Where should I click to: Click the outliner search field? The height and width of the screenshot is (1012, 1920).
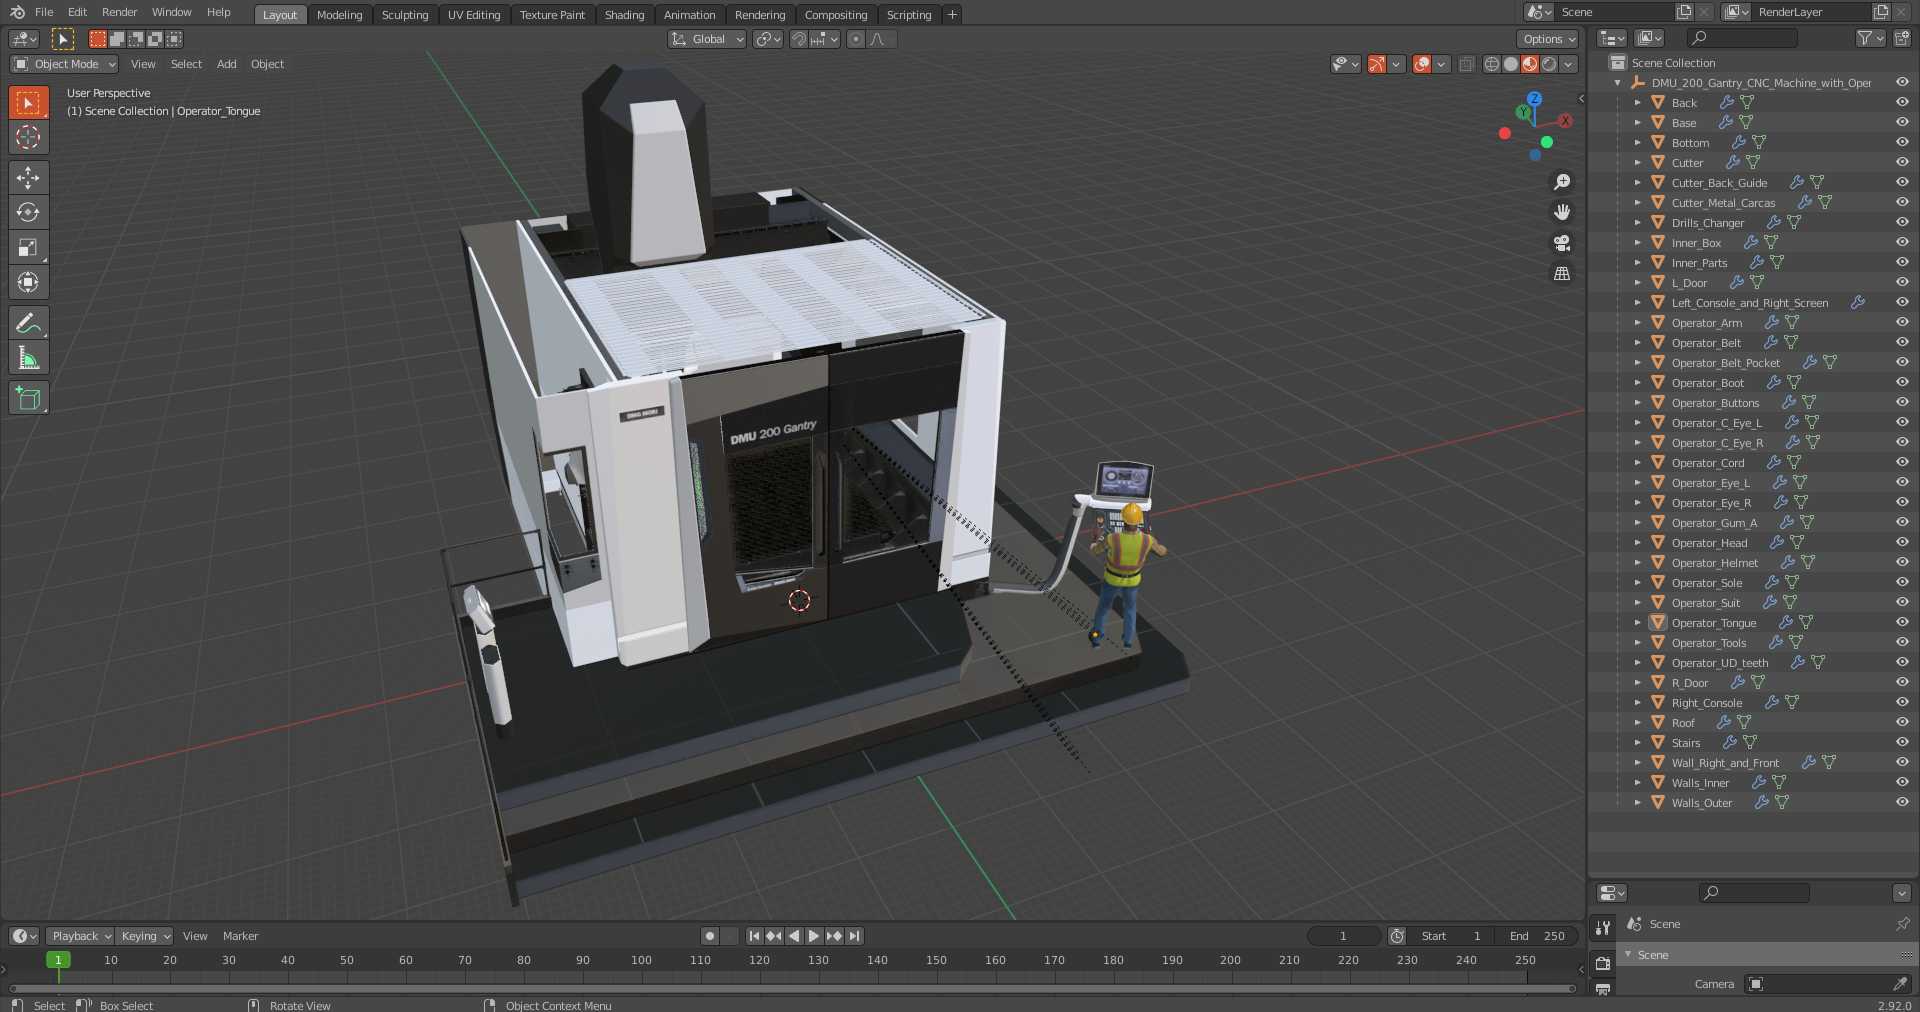[1742, 38]
